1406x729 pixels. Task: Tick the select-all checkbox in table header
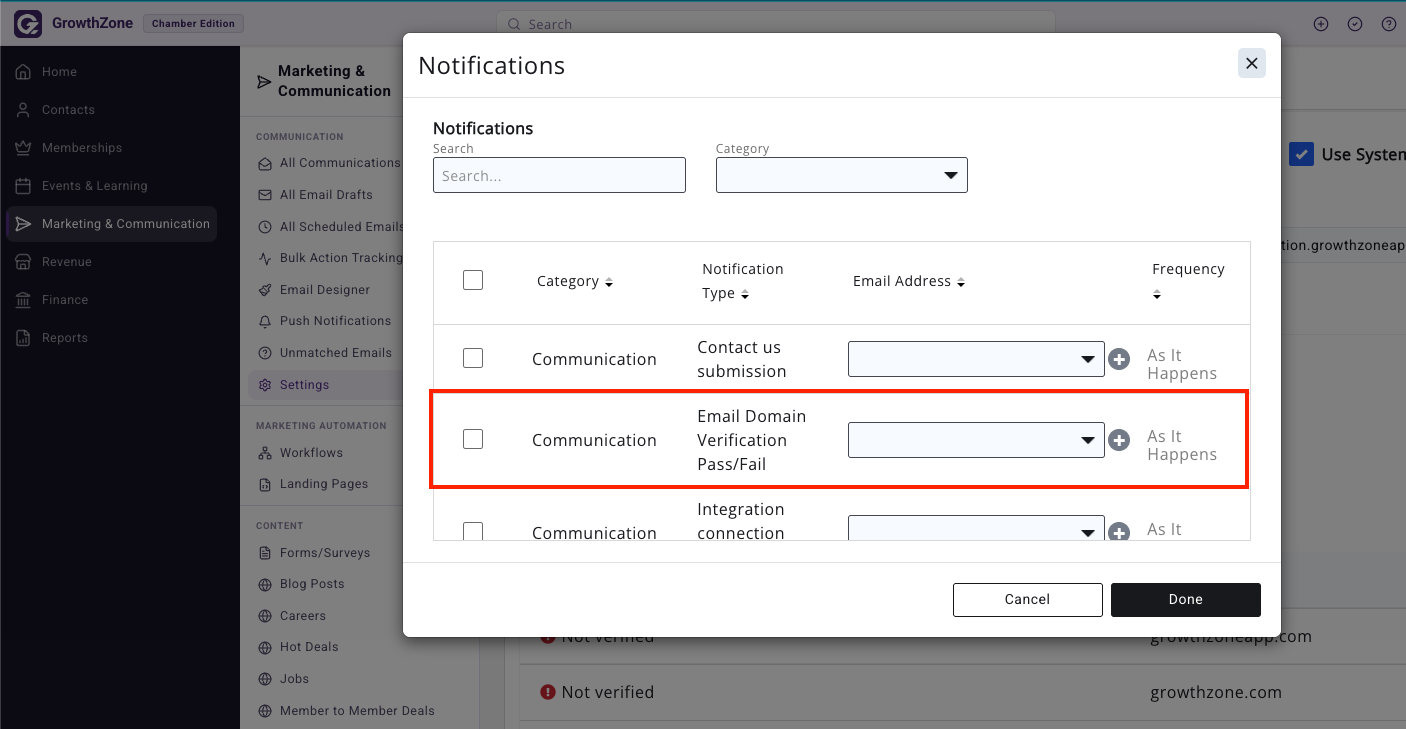[x=473, y=280]
